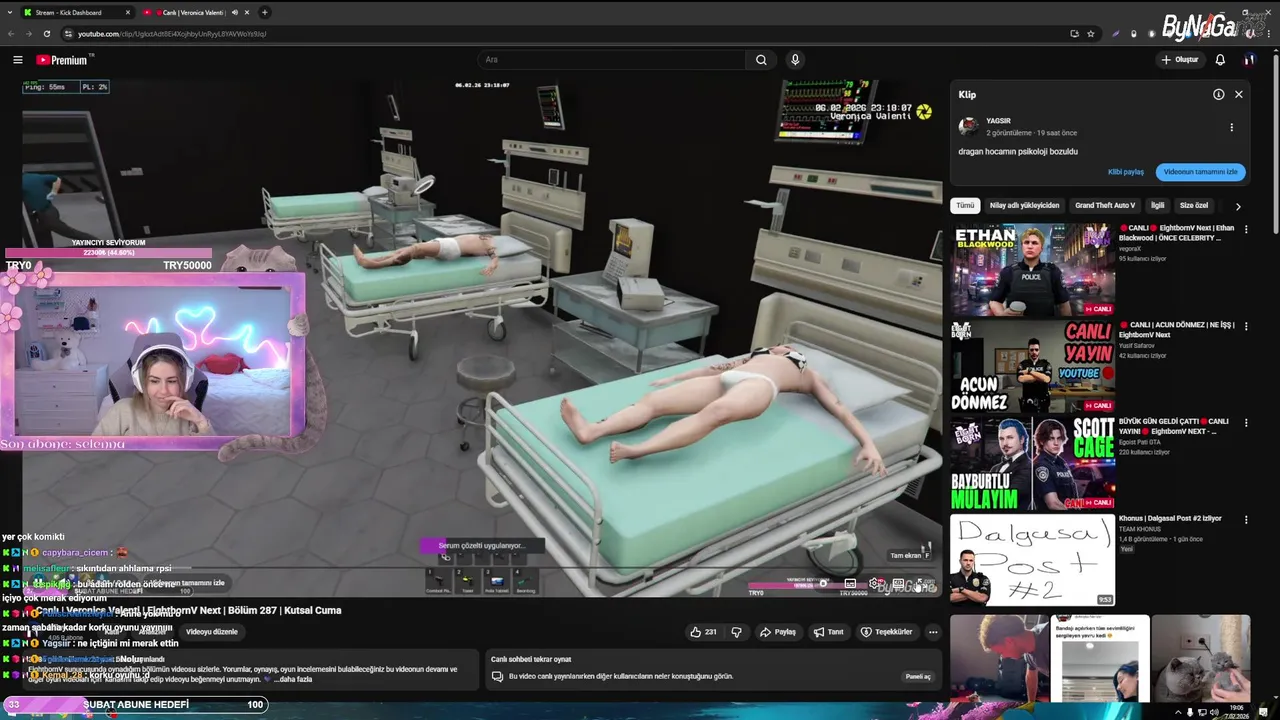Image resolution: width=1280 pixels, height=720 pixels.
Task: Open the Ethan Blackwood live video thumbnail
Action: (x=1033, y=269)
